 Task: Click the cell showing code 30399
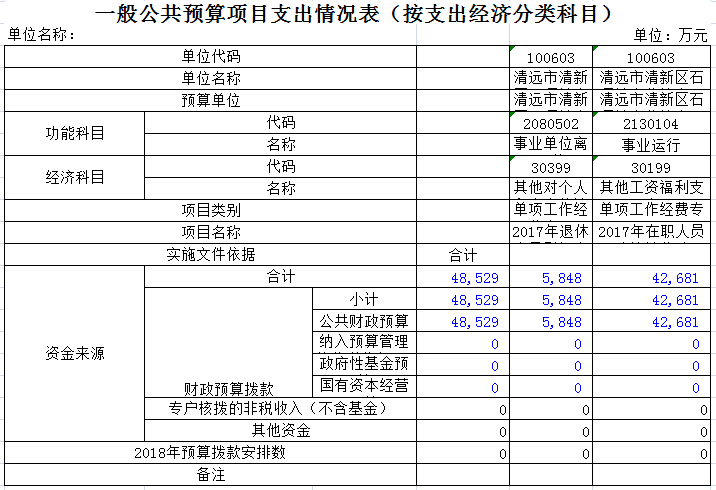click(x=550, y=166)
